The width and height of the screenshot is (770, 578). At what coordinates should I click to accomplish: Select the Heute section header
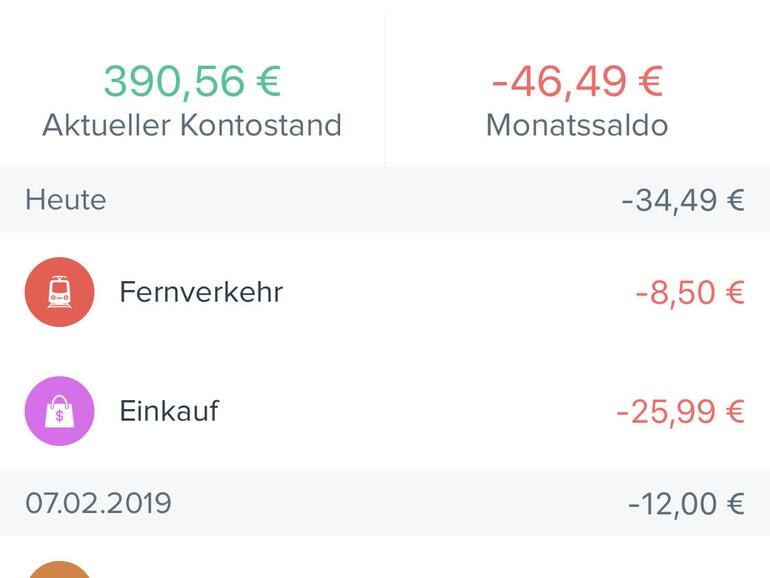click(x=66, y=200)
